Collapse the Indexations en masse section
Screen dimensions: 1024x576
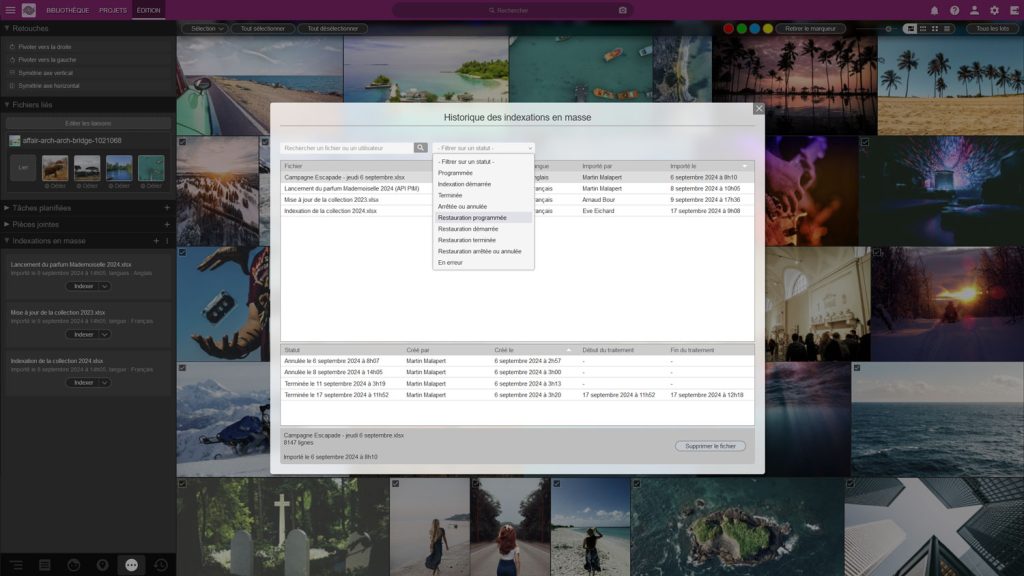7,241
